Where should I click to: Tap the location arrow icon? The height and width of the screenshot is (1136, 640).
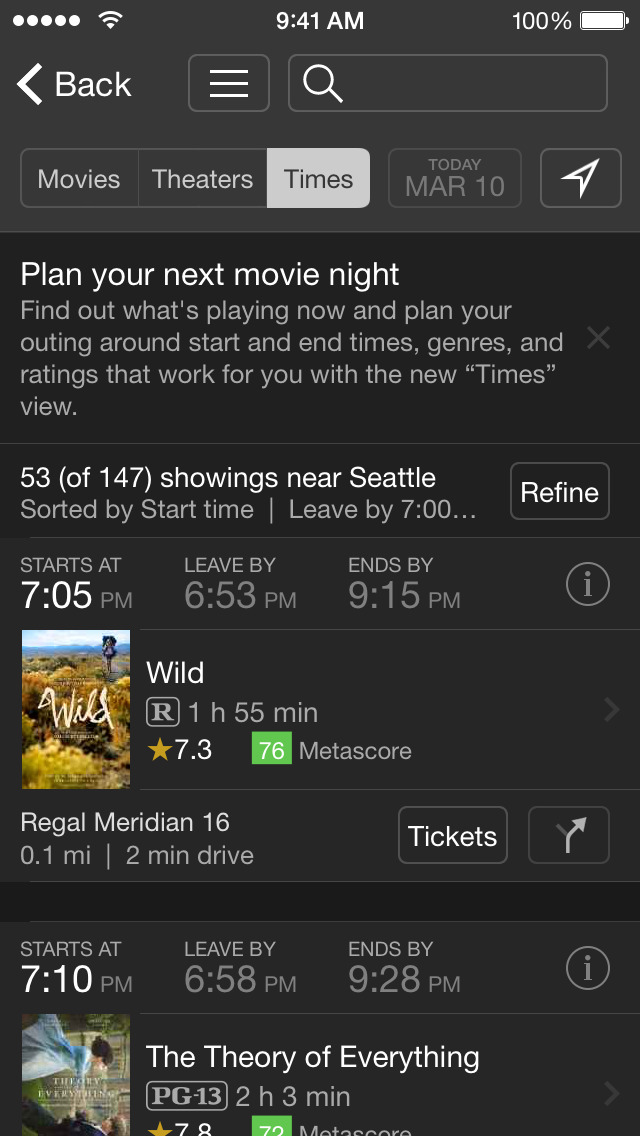click(580, 178)
